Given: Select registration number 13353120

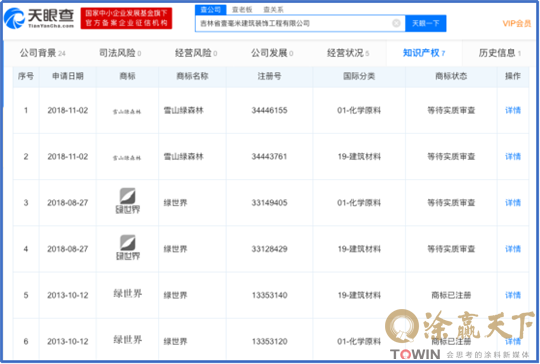Looking at the screenshot, I should [269, 341].
